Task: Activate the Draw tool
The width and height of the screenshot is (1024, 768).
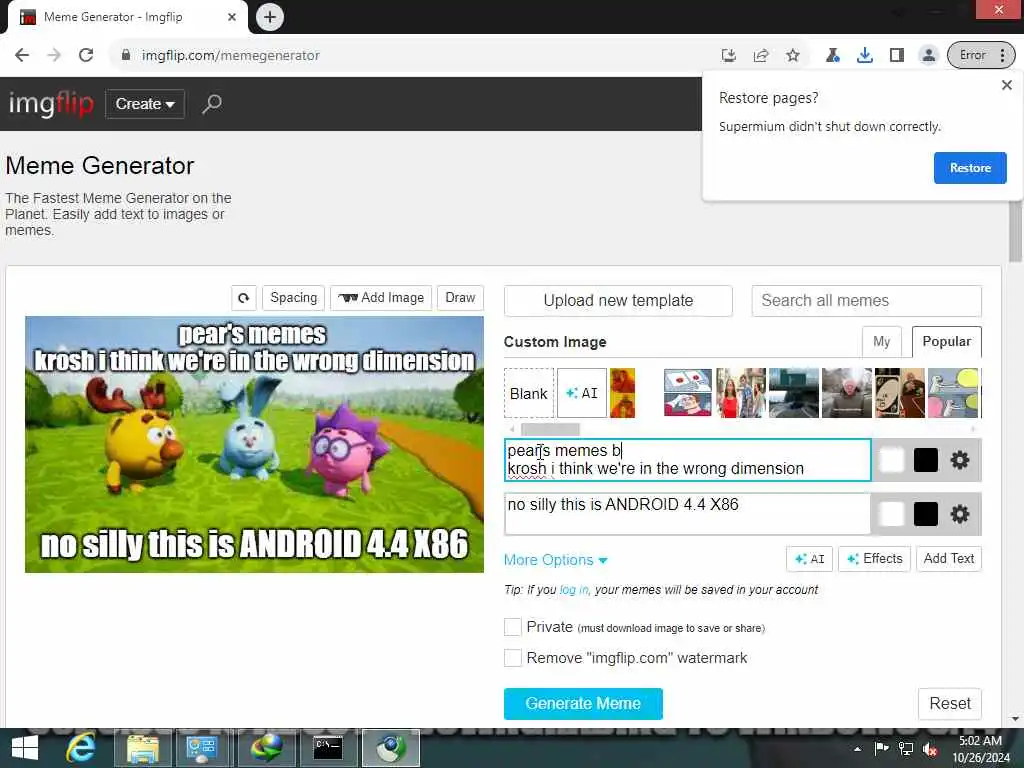Action: 460,298
